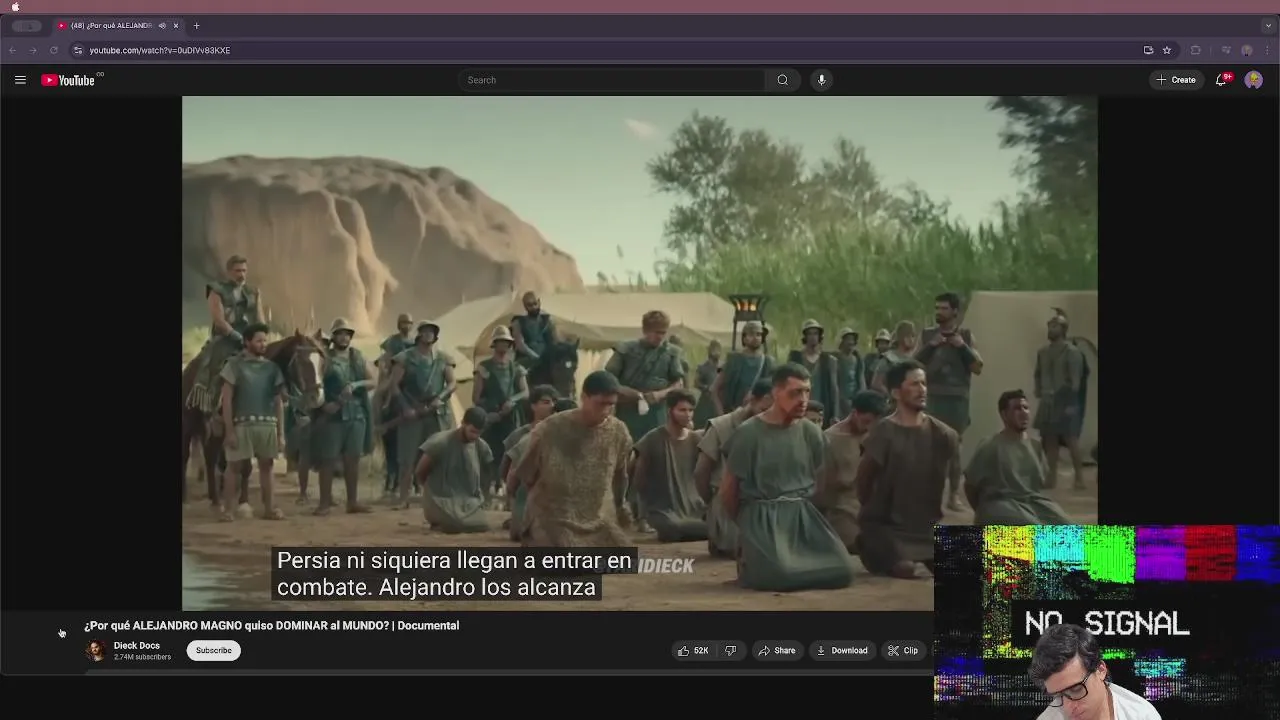Go to the YouTube home logo
1280x720 pixels.
click(68, 80)
